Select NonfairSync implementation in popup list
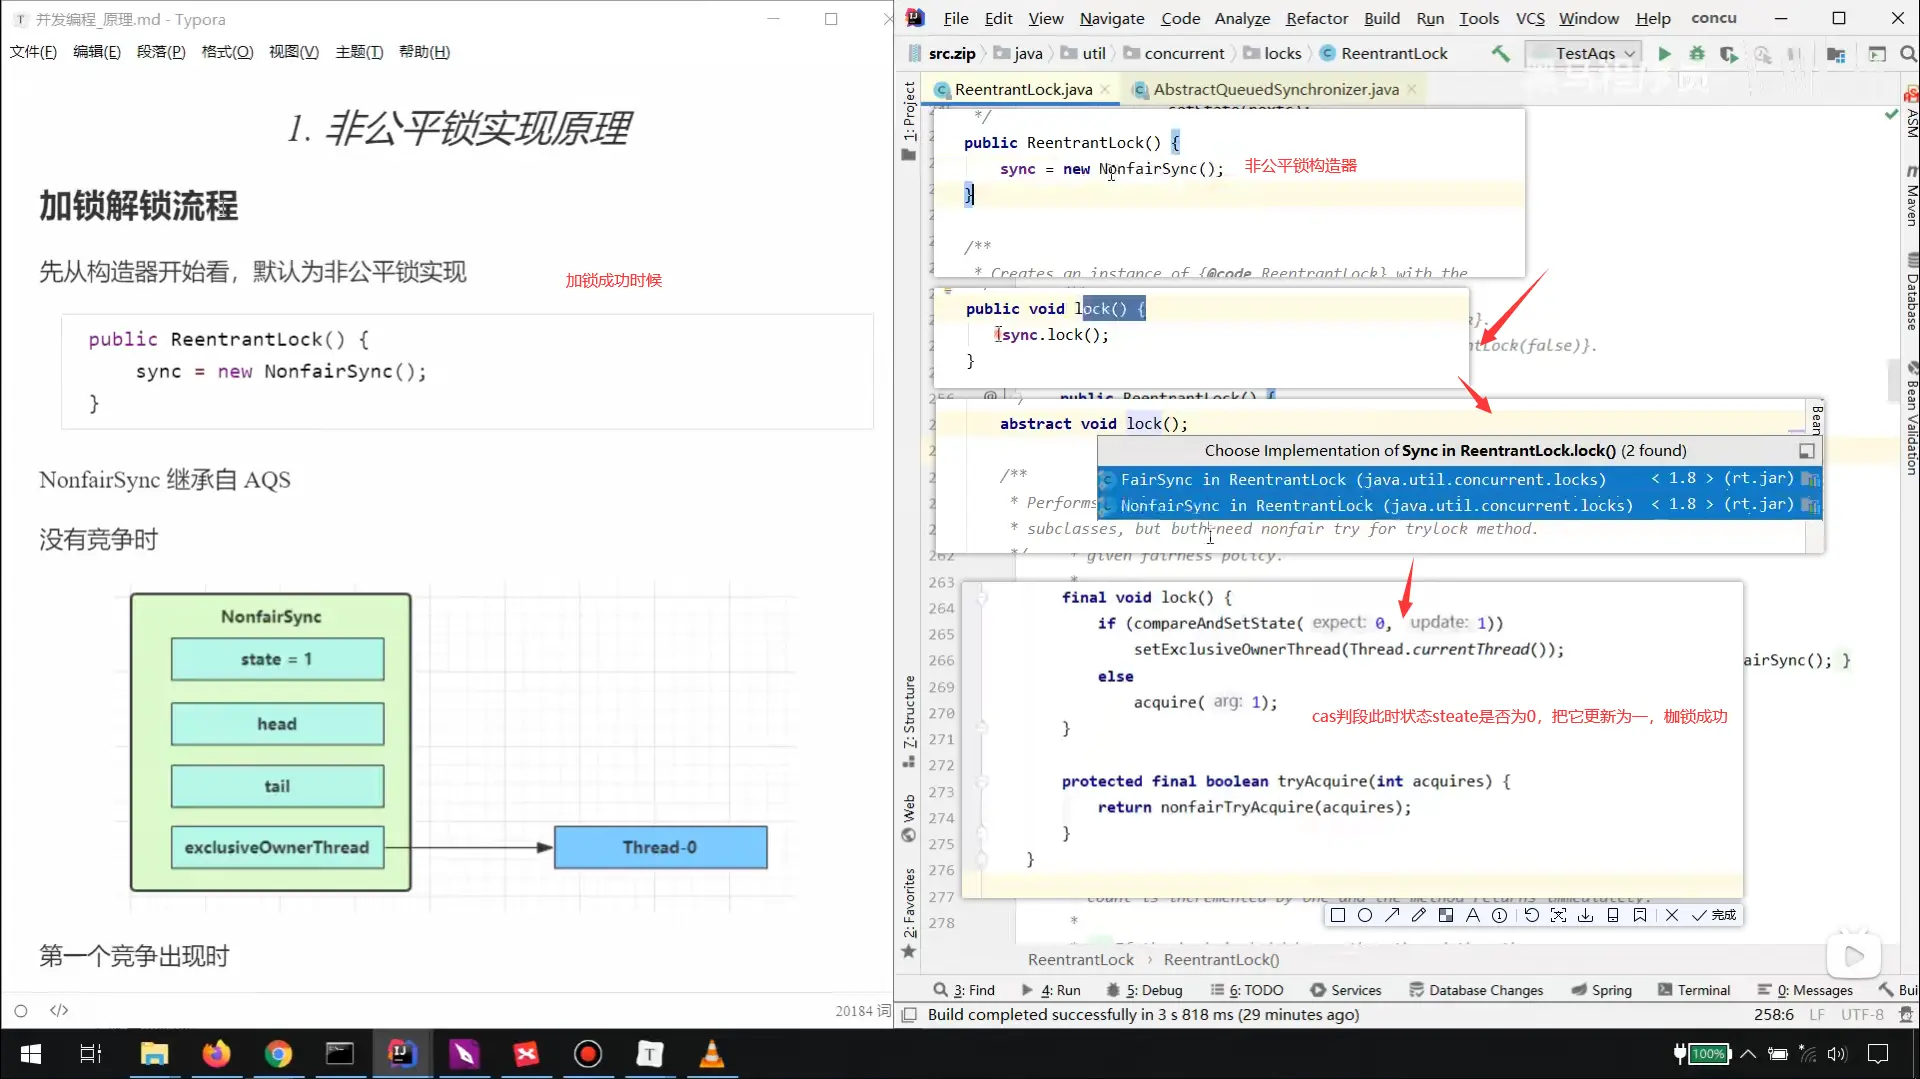Viewport: 1920px width, 1079px height. [1459, 506]
